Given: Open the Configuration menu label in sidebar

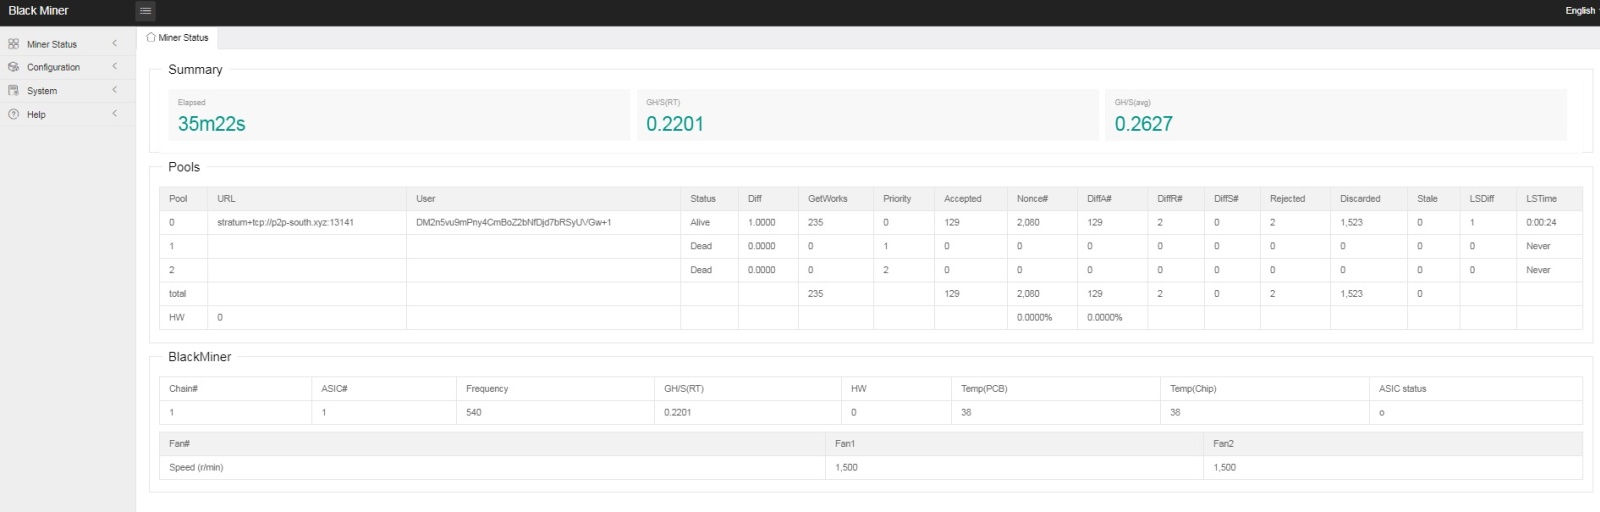Looking at the screenshot, I should [x=53, y=67].
